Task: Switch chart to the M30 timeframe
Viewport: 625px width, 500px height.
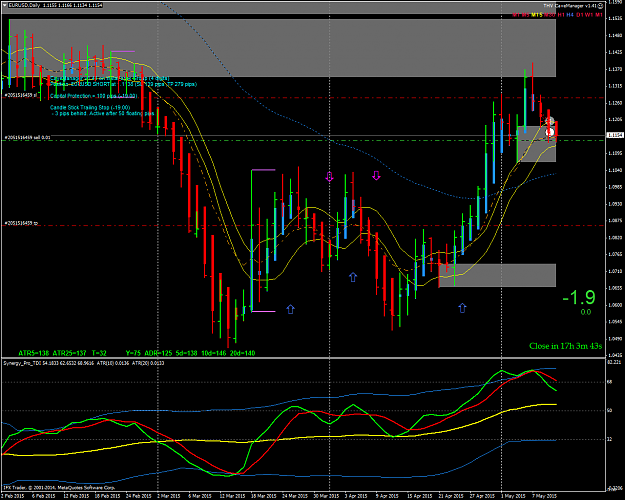Action: click(550, 15)
